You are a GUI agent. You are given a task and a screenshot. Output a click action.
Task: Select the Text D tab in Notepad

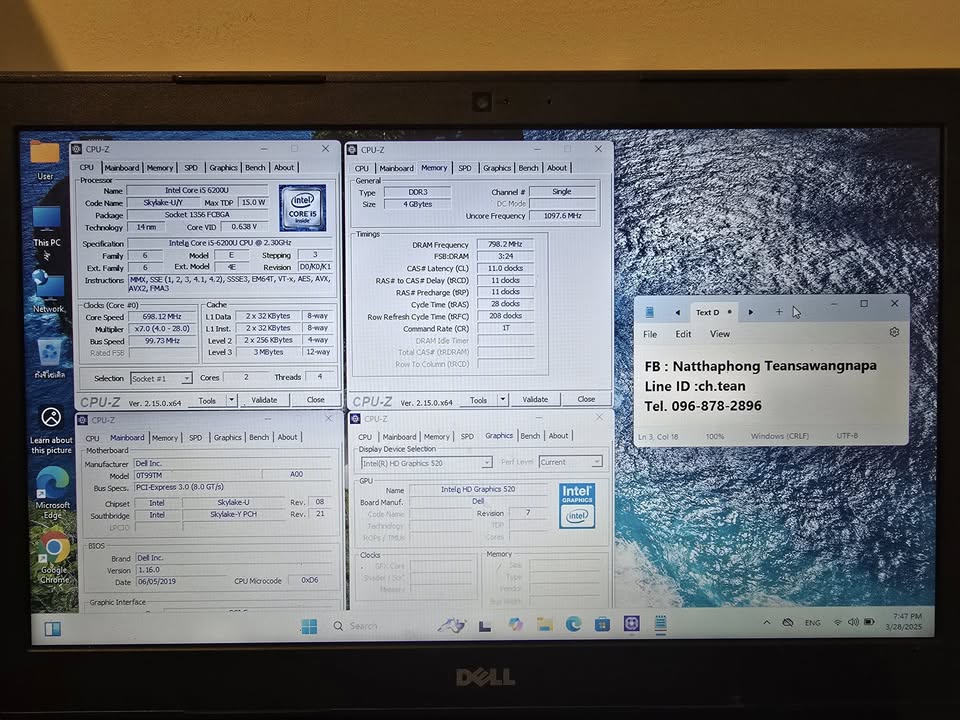[x=713, y=312]
